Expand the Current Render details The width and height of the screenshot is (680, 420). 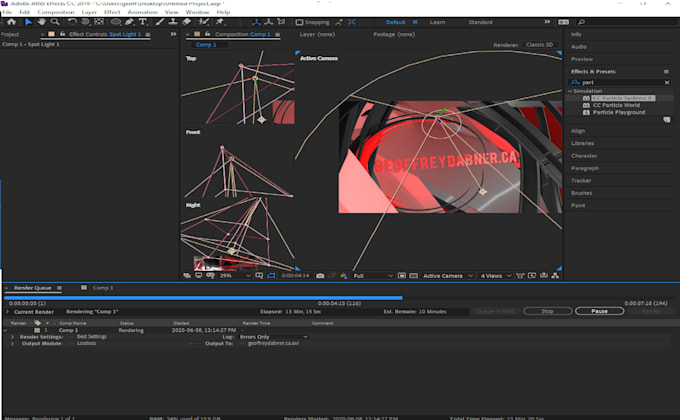point(7,312)
